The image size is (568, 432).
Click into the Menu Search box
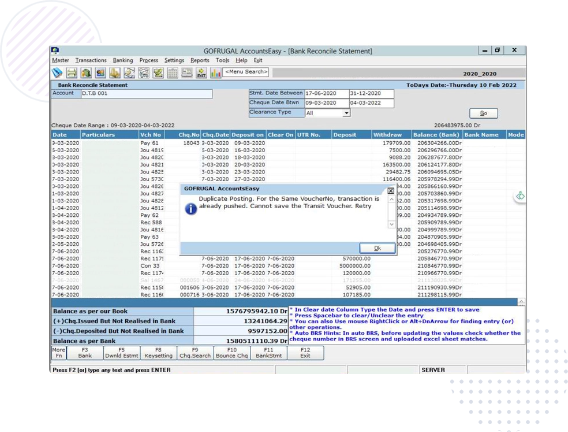pos(246,72)
